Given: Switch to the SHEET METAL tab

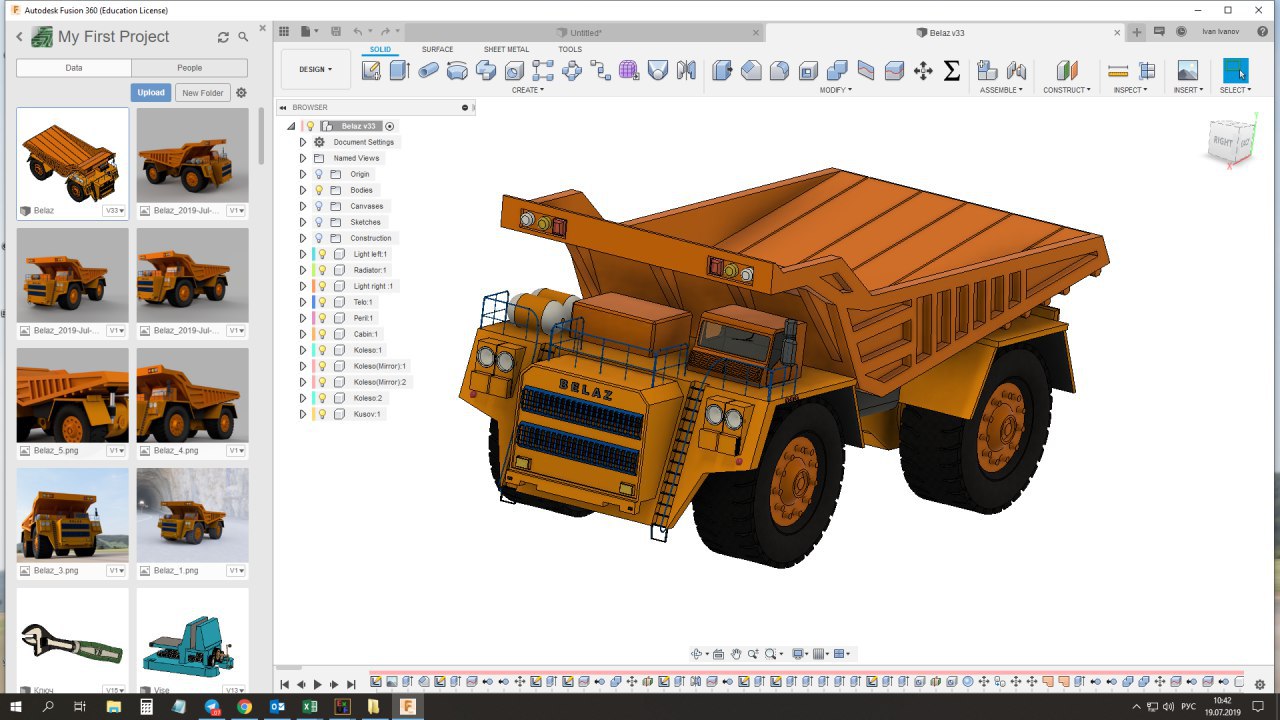Looking at the screenshot, I should point(506,49).
